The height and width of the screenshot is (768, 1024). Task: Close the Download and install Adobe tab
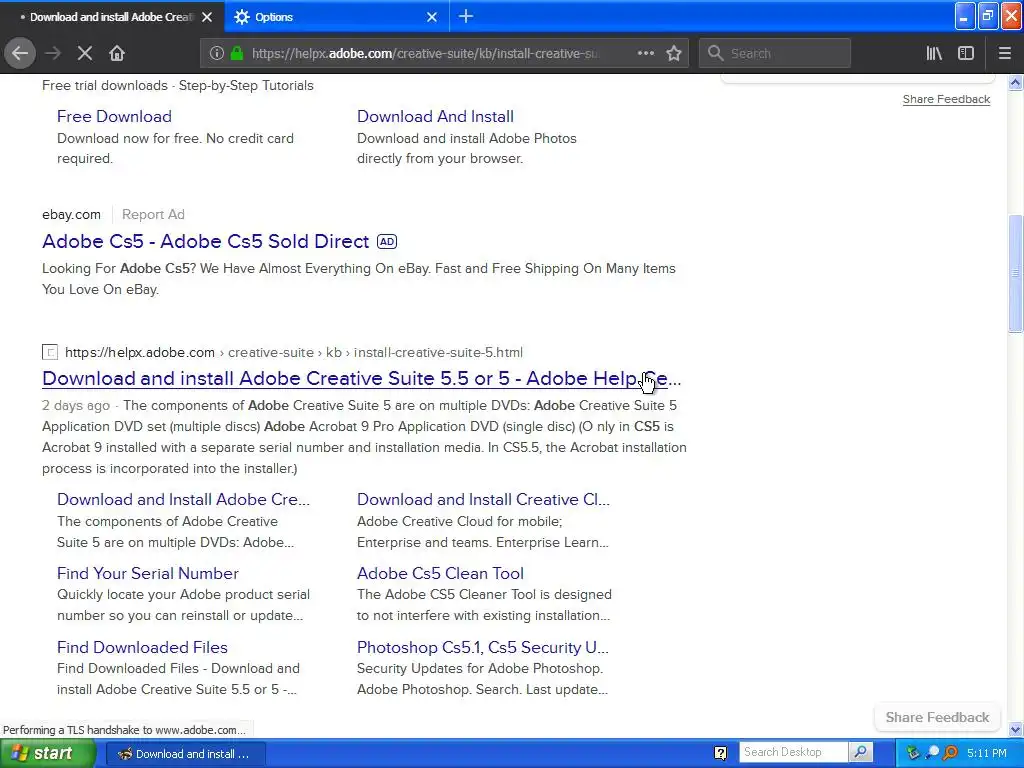tap(207, 17)
